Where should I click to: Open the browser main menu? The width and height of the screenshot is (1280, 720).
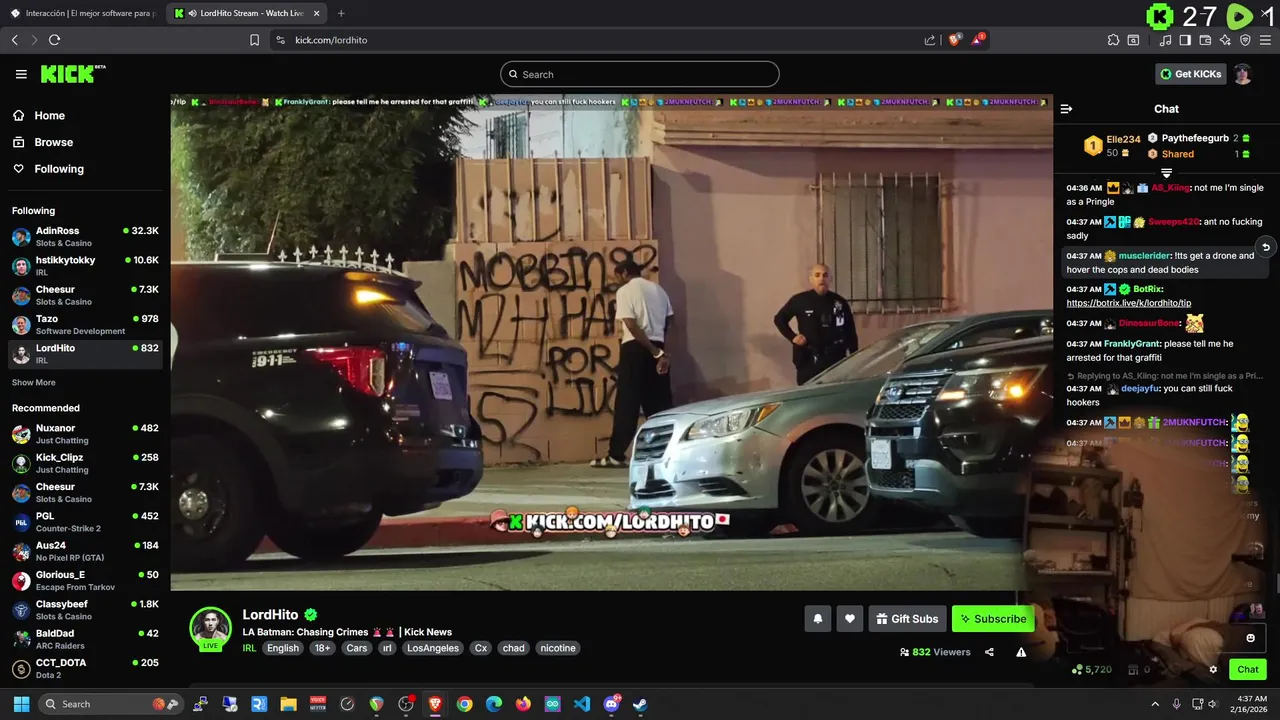coord(1265,40)
